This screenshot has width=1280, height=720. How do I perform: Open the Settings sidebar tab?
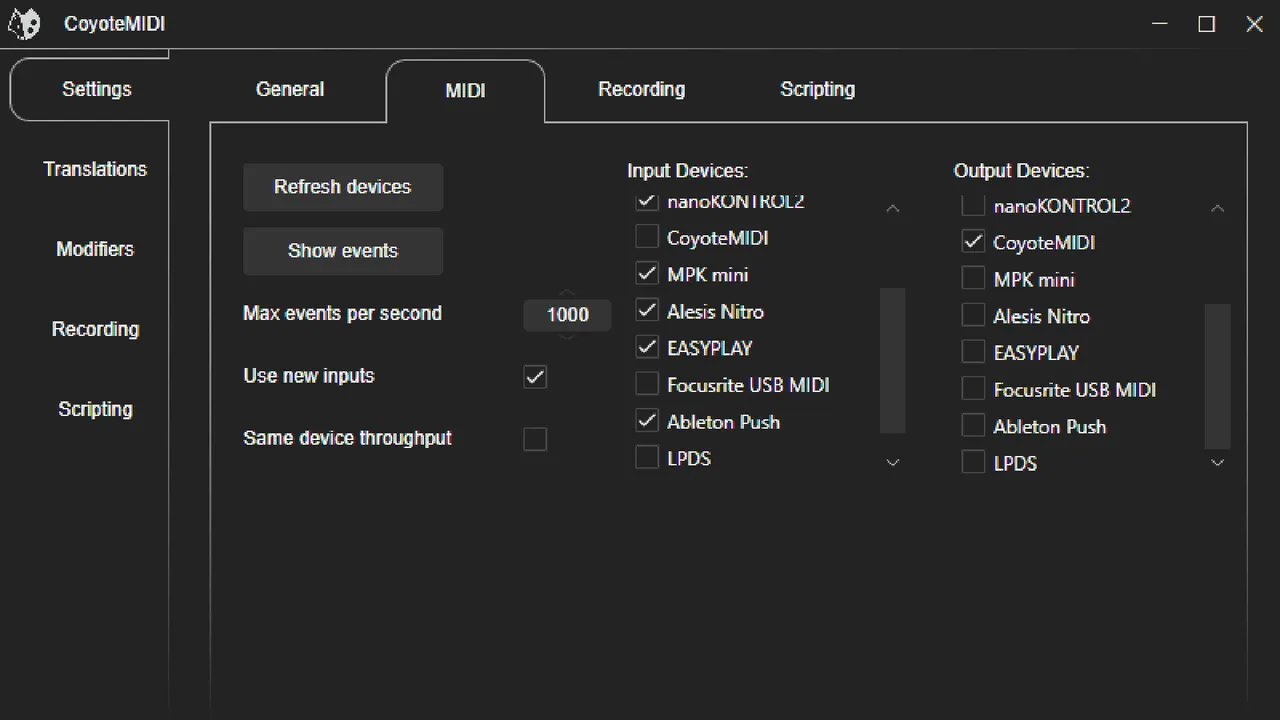point(96,89)
